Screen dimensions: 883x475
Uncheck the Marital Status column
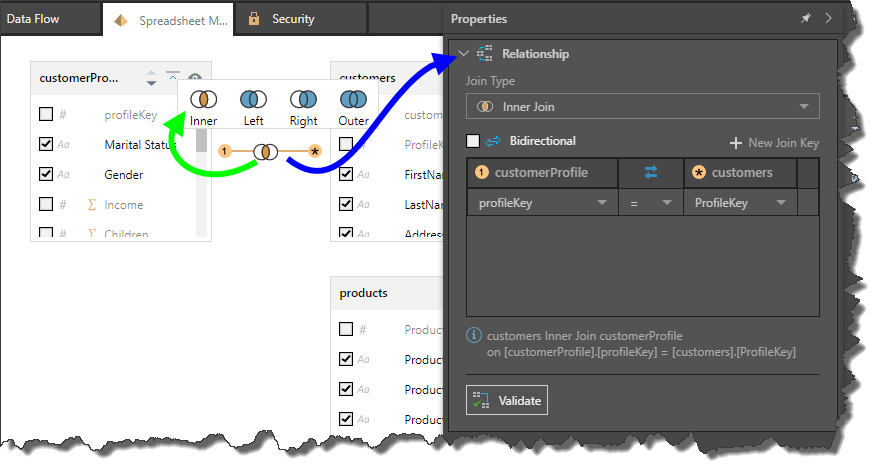coord(46,145)
